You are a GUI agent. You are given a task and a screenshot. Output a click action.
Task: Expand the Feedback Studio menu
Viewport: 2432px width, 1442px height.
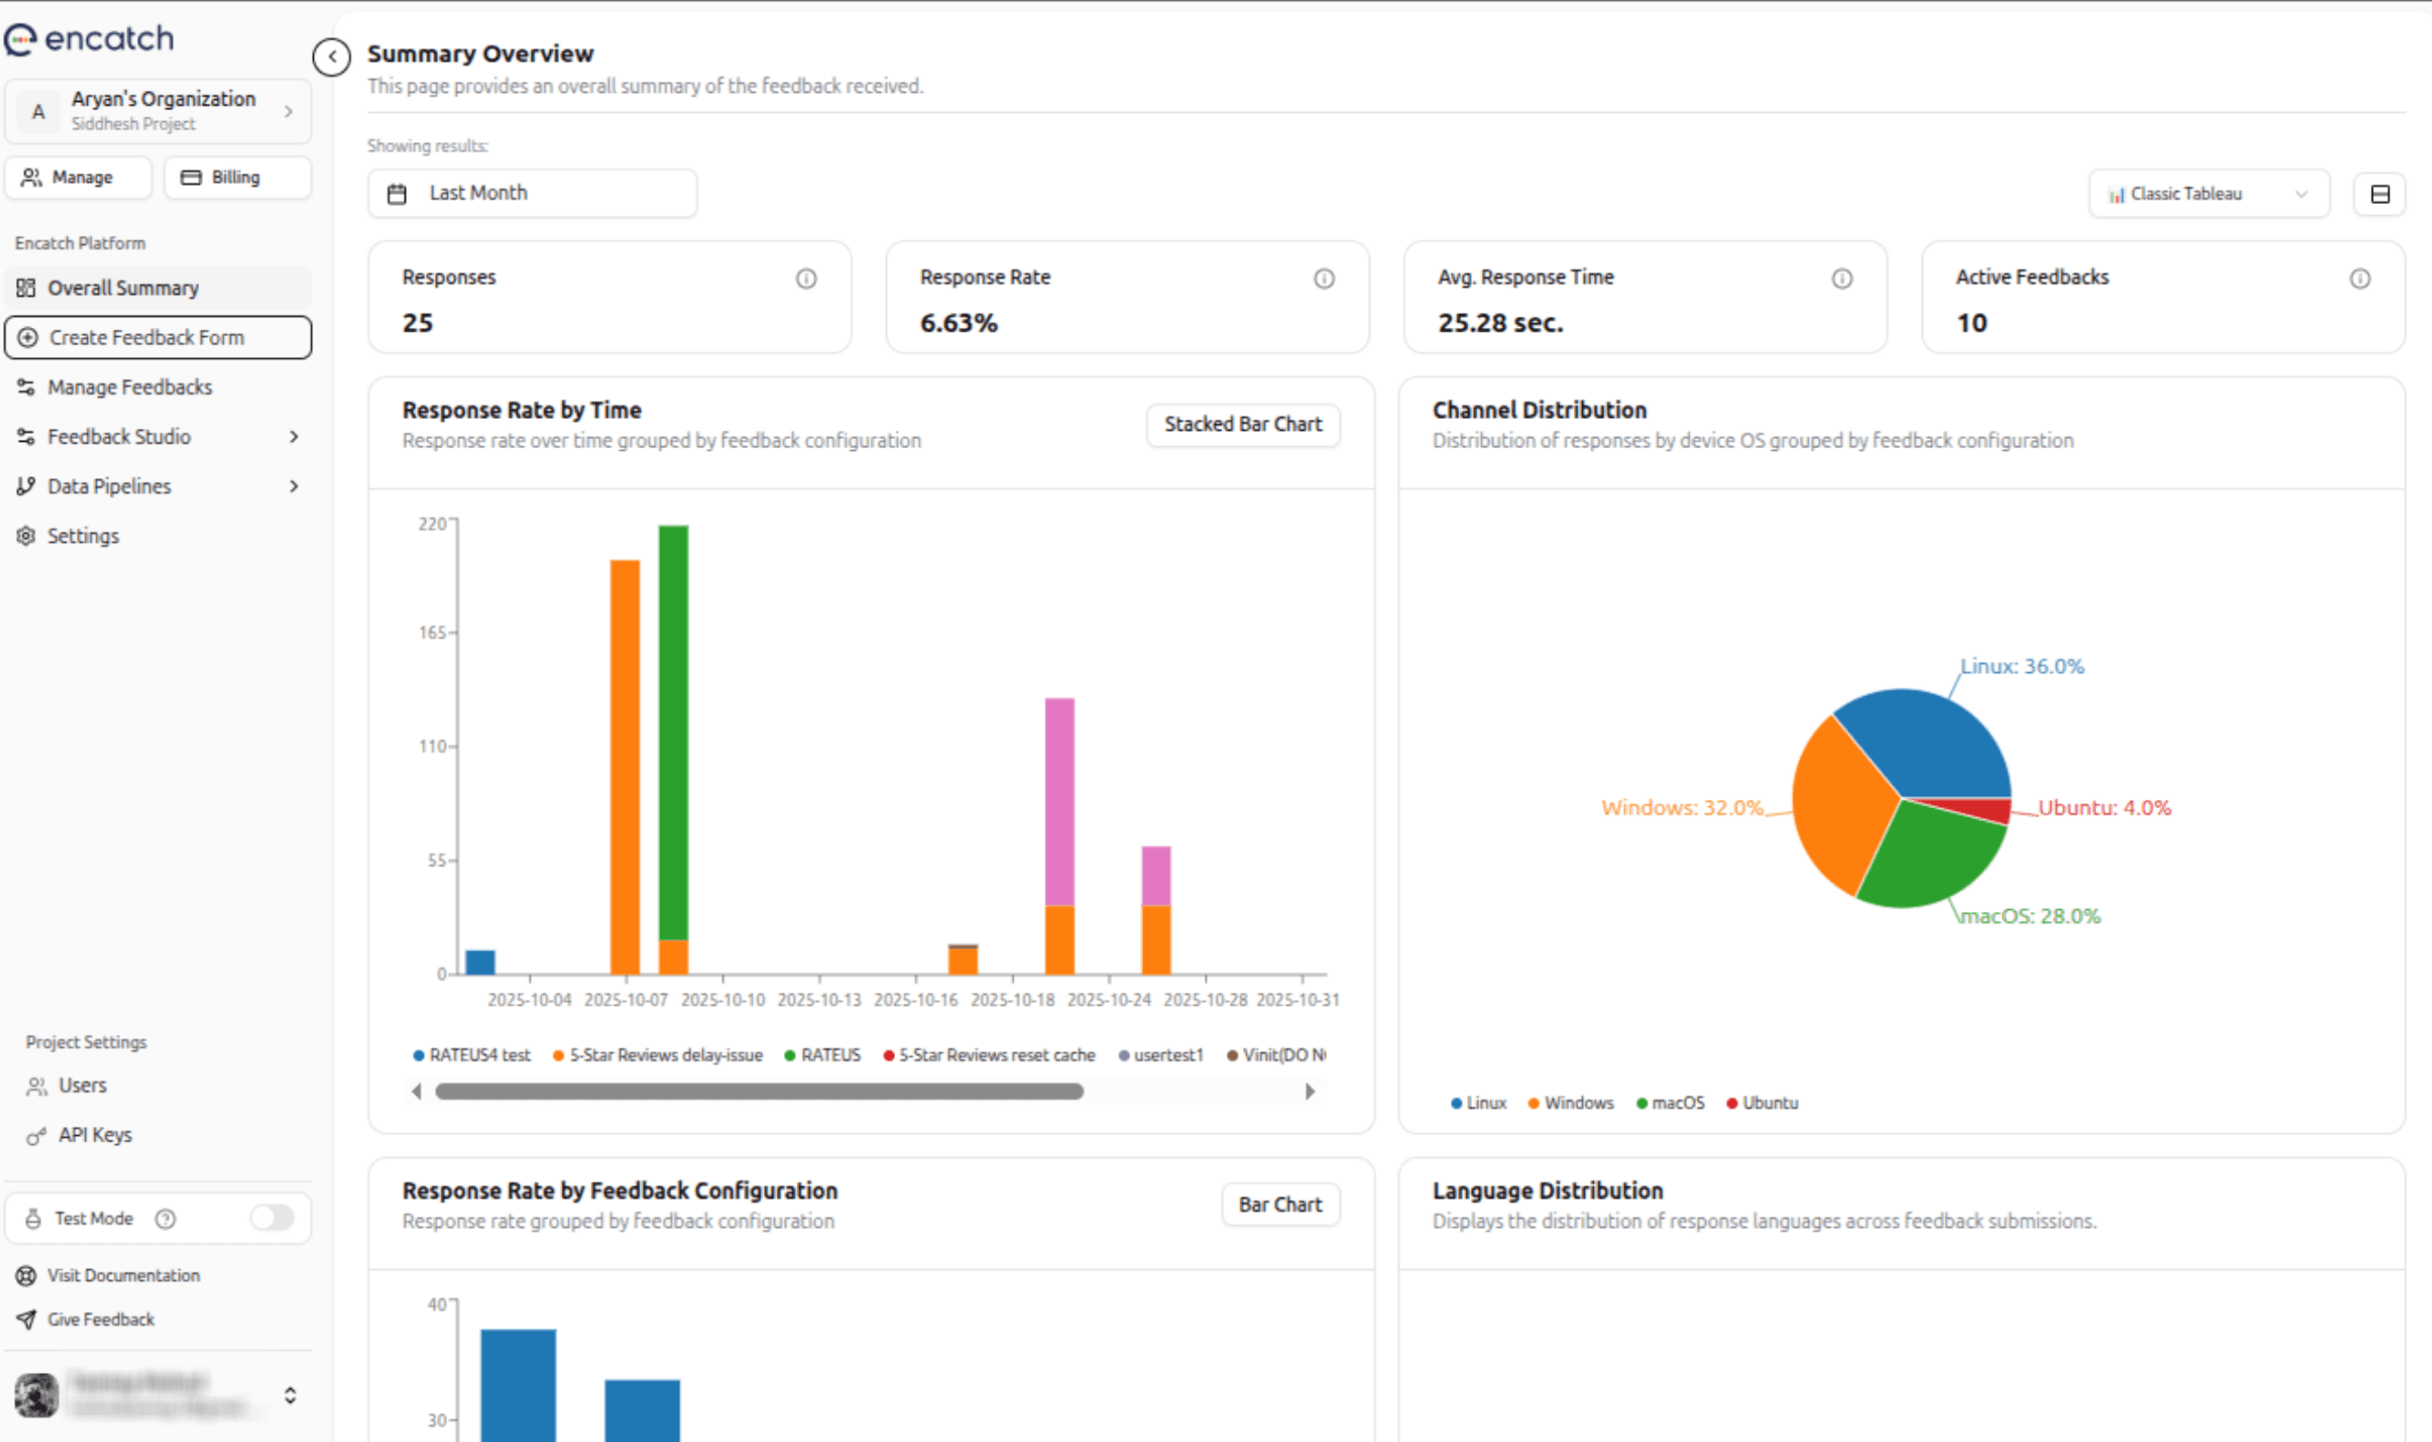click(x=119, y=436)
